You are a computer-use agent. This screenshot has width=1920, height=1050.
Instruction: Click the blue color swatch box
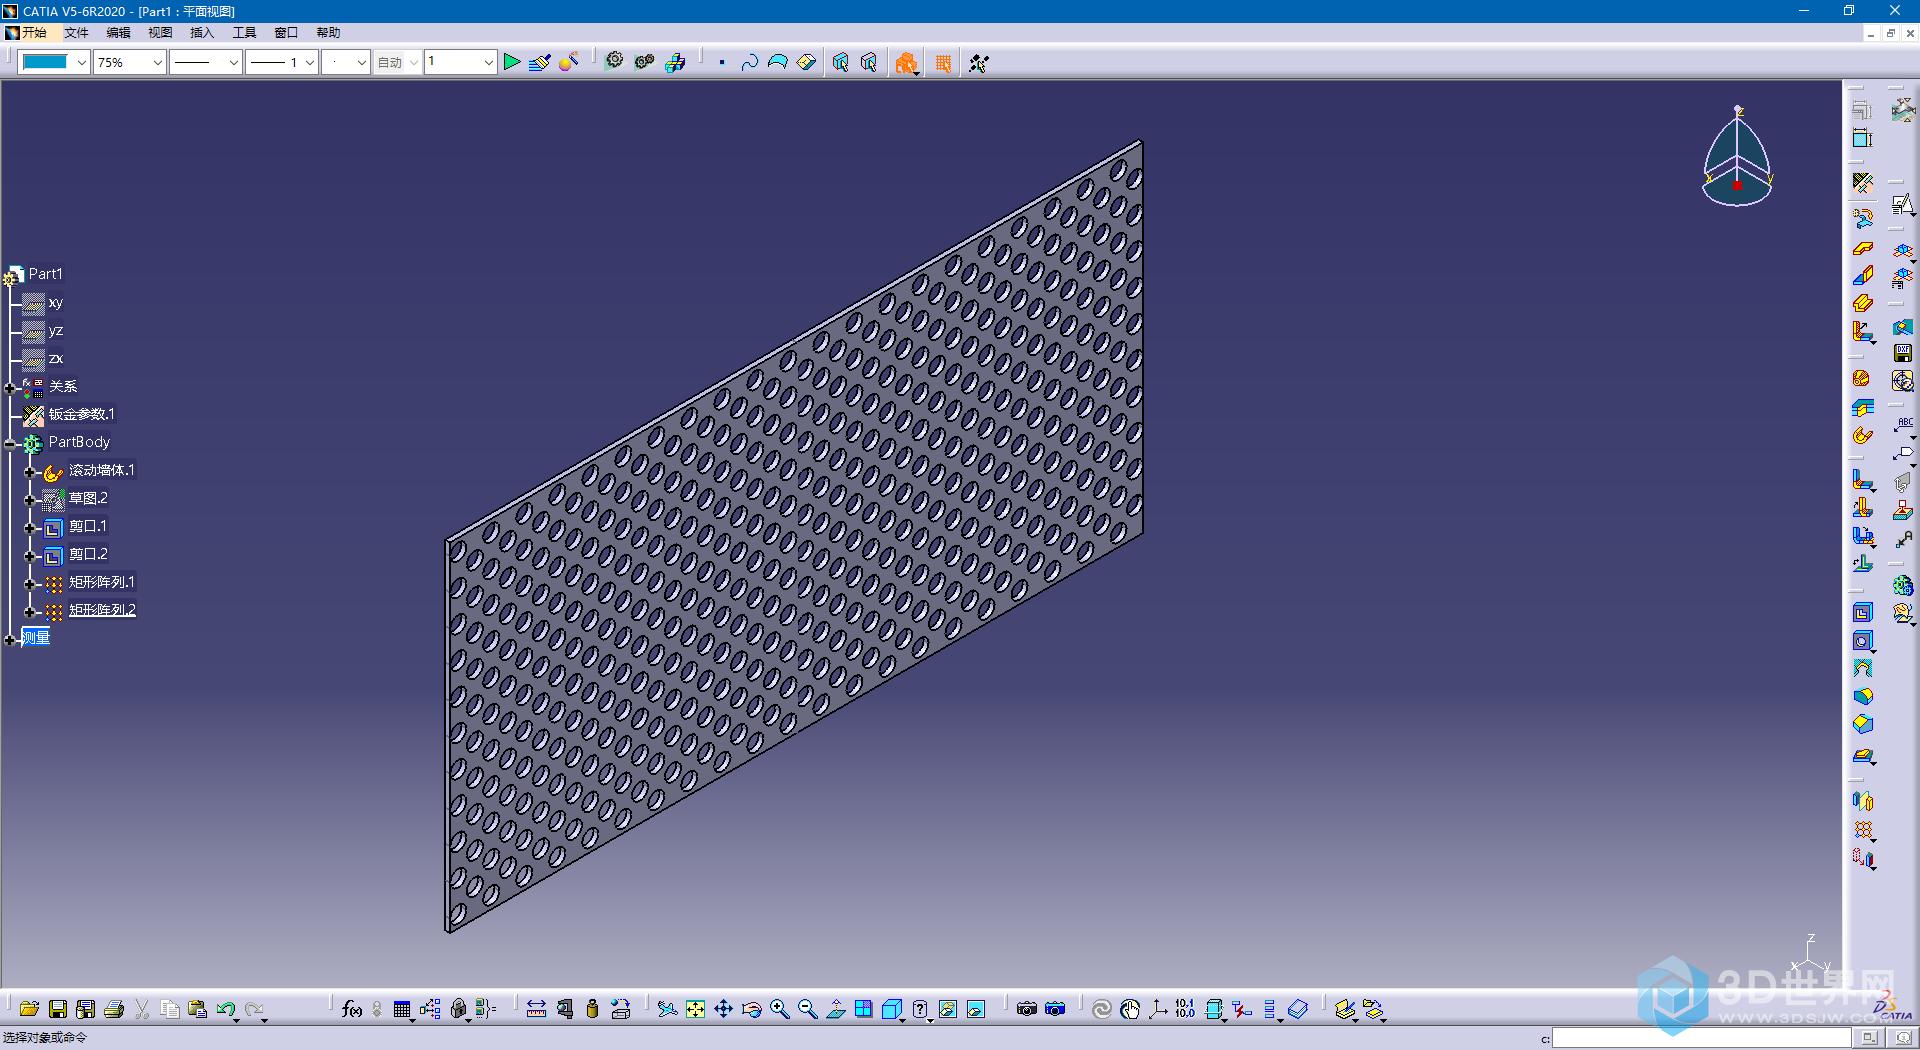coord(46,62)
